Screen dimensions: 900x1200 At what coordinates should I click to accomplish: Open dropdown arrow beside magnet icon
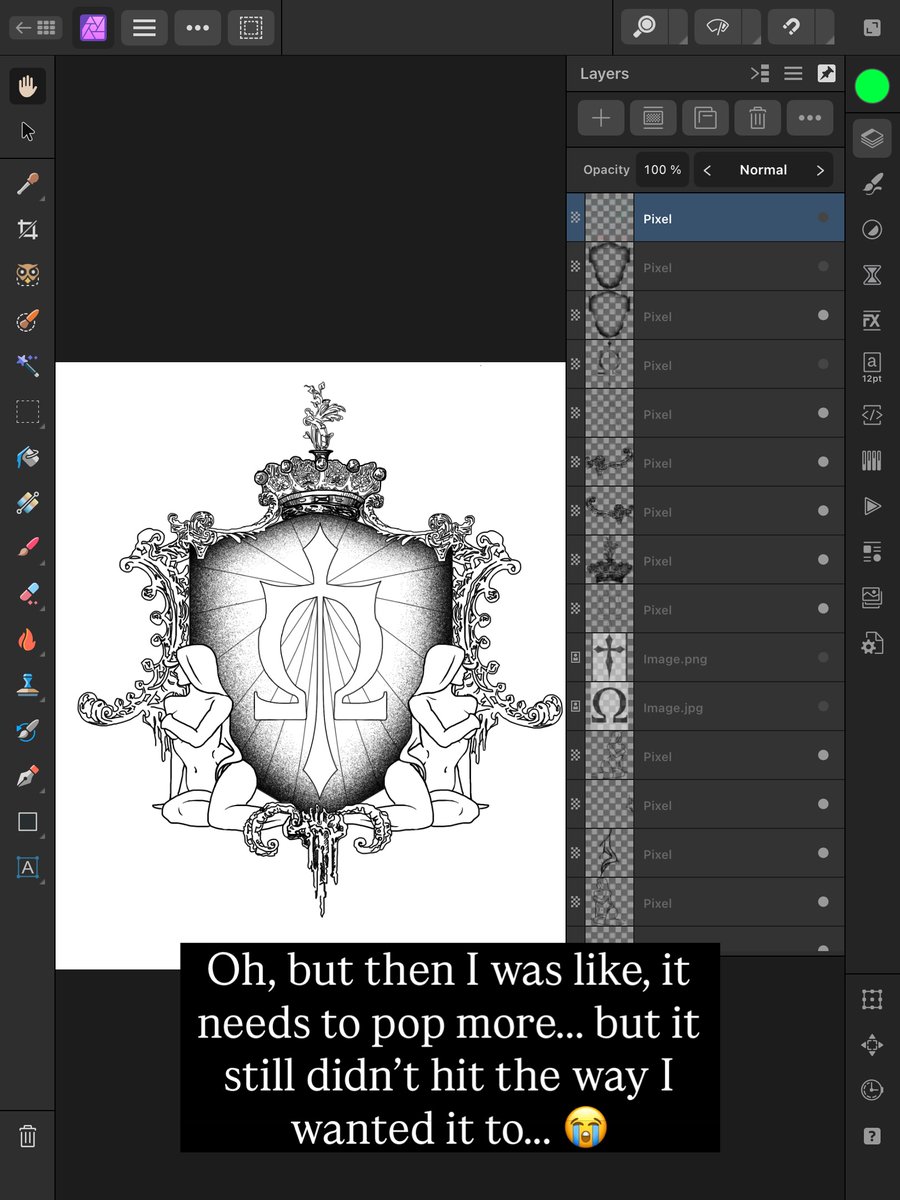click(824, 27)
